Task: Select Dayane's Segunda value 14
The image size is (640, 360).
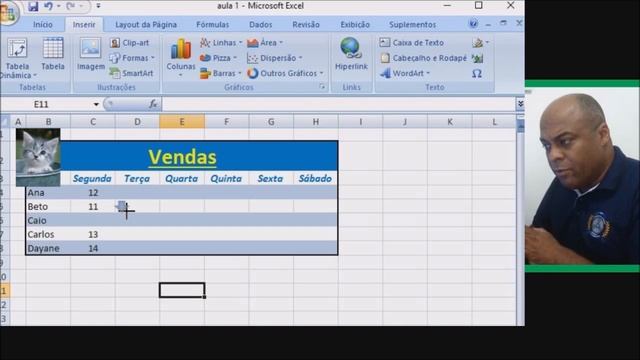Action: click(x=93, y=248)
